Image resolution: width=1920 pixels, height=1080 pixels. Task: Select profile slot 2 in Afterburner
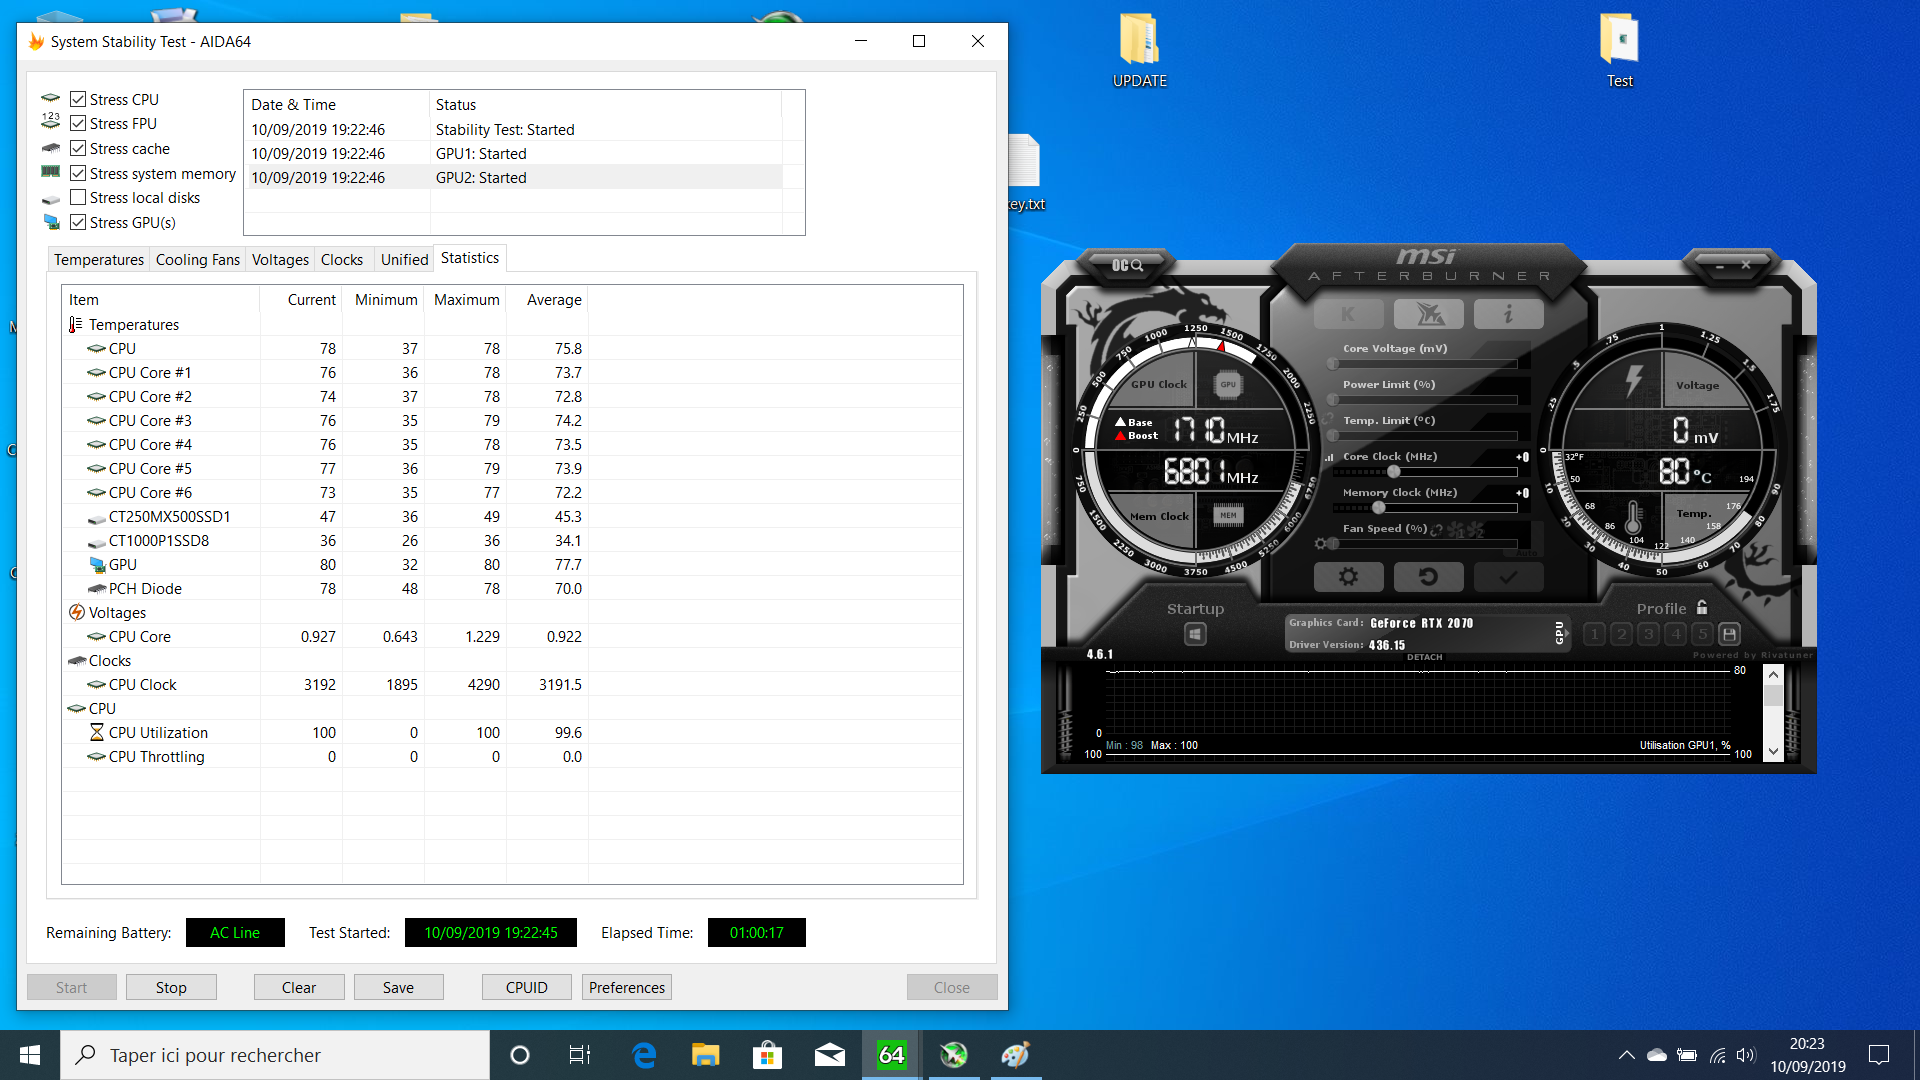click(x=1622, y=634)
